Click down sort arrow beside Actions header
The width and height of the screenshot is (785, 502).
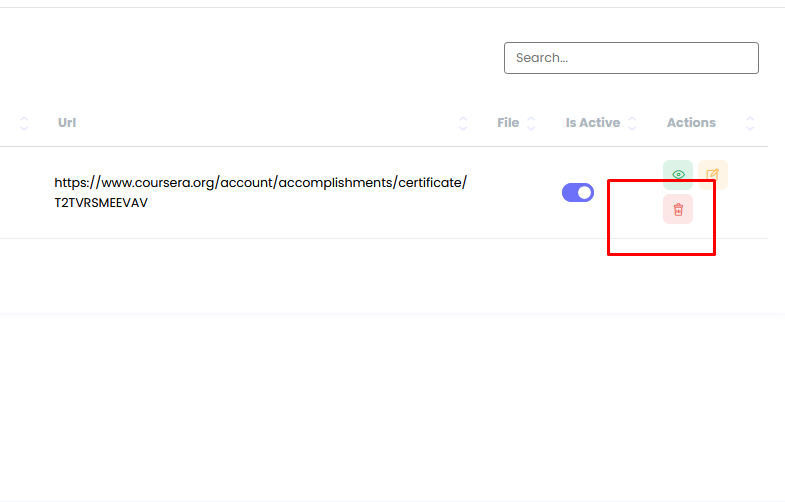pos(750,128)
